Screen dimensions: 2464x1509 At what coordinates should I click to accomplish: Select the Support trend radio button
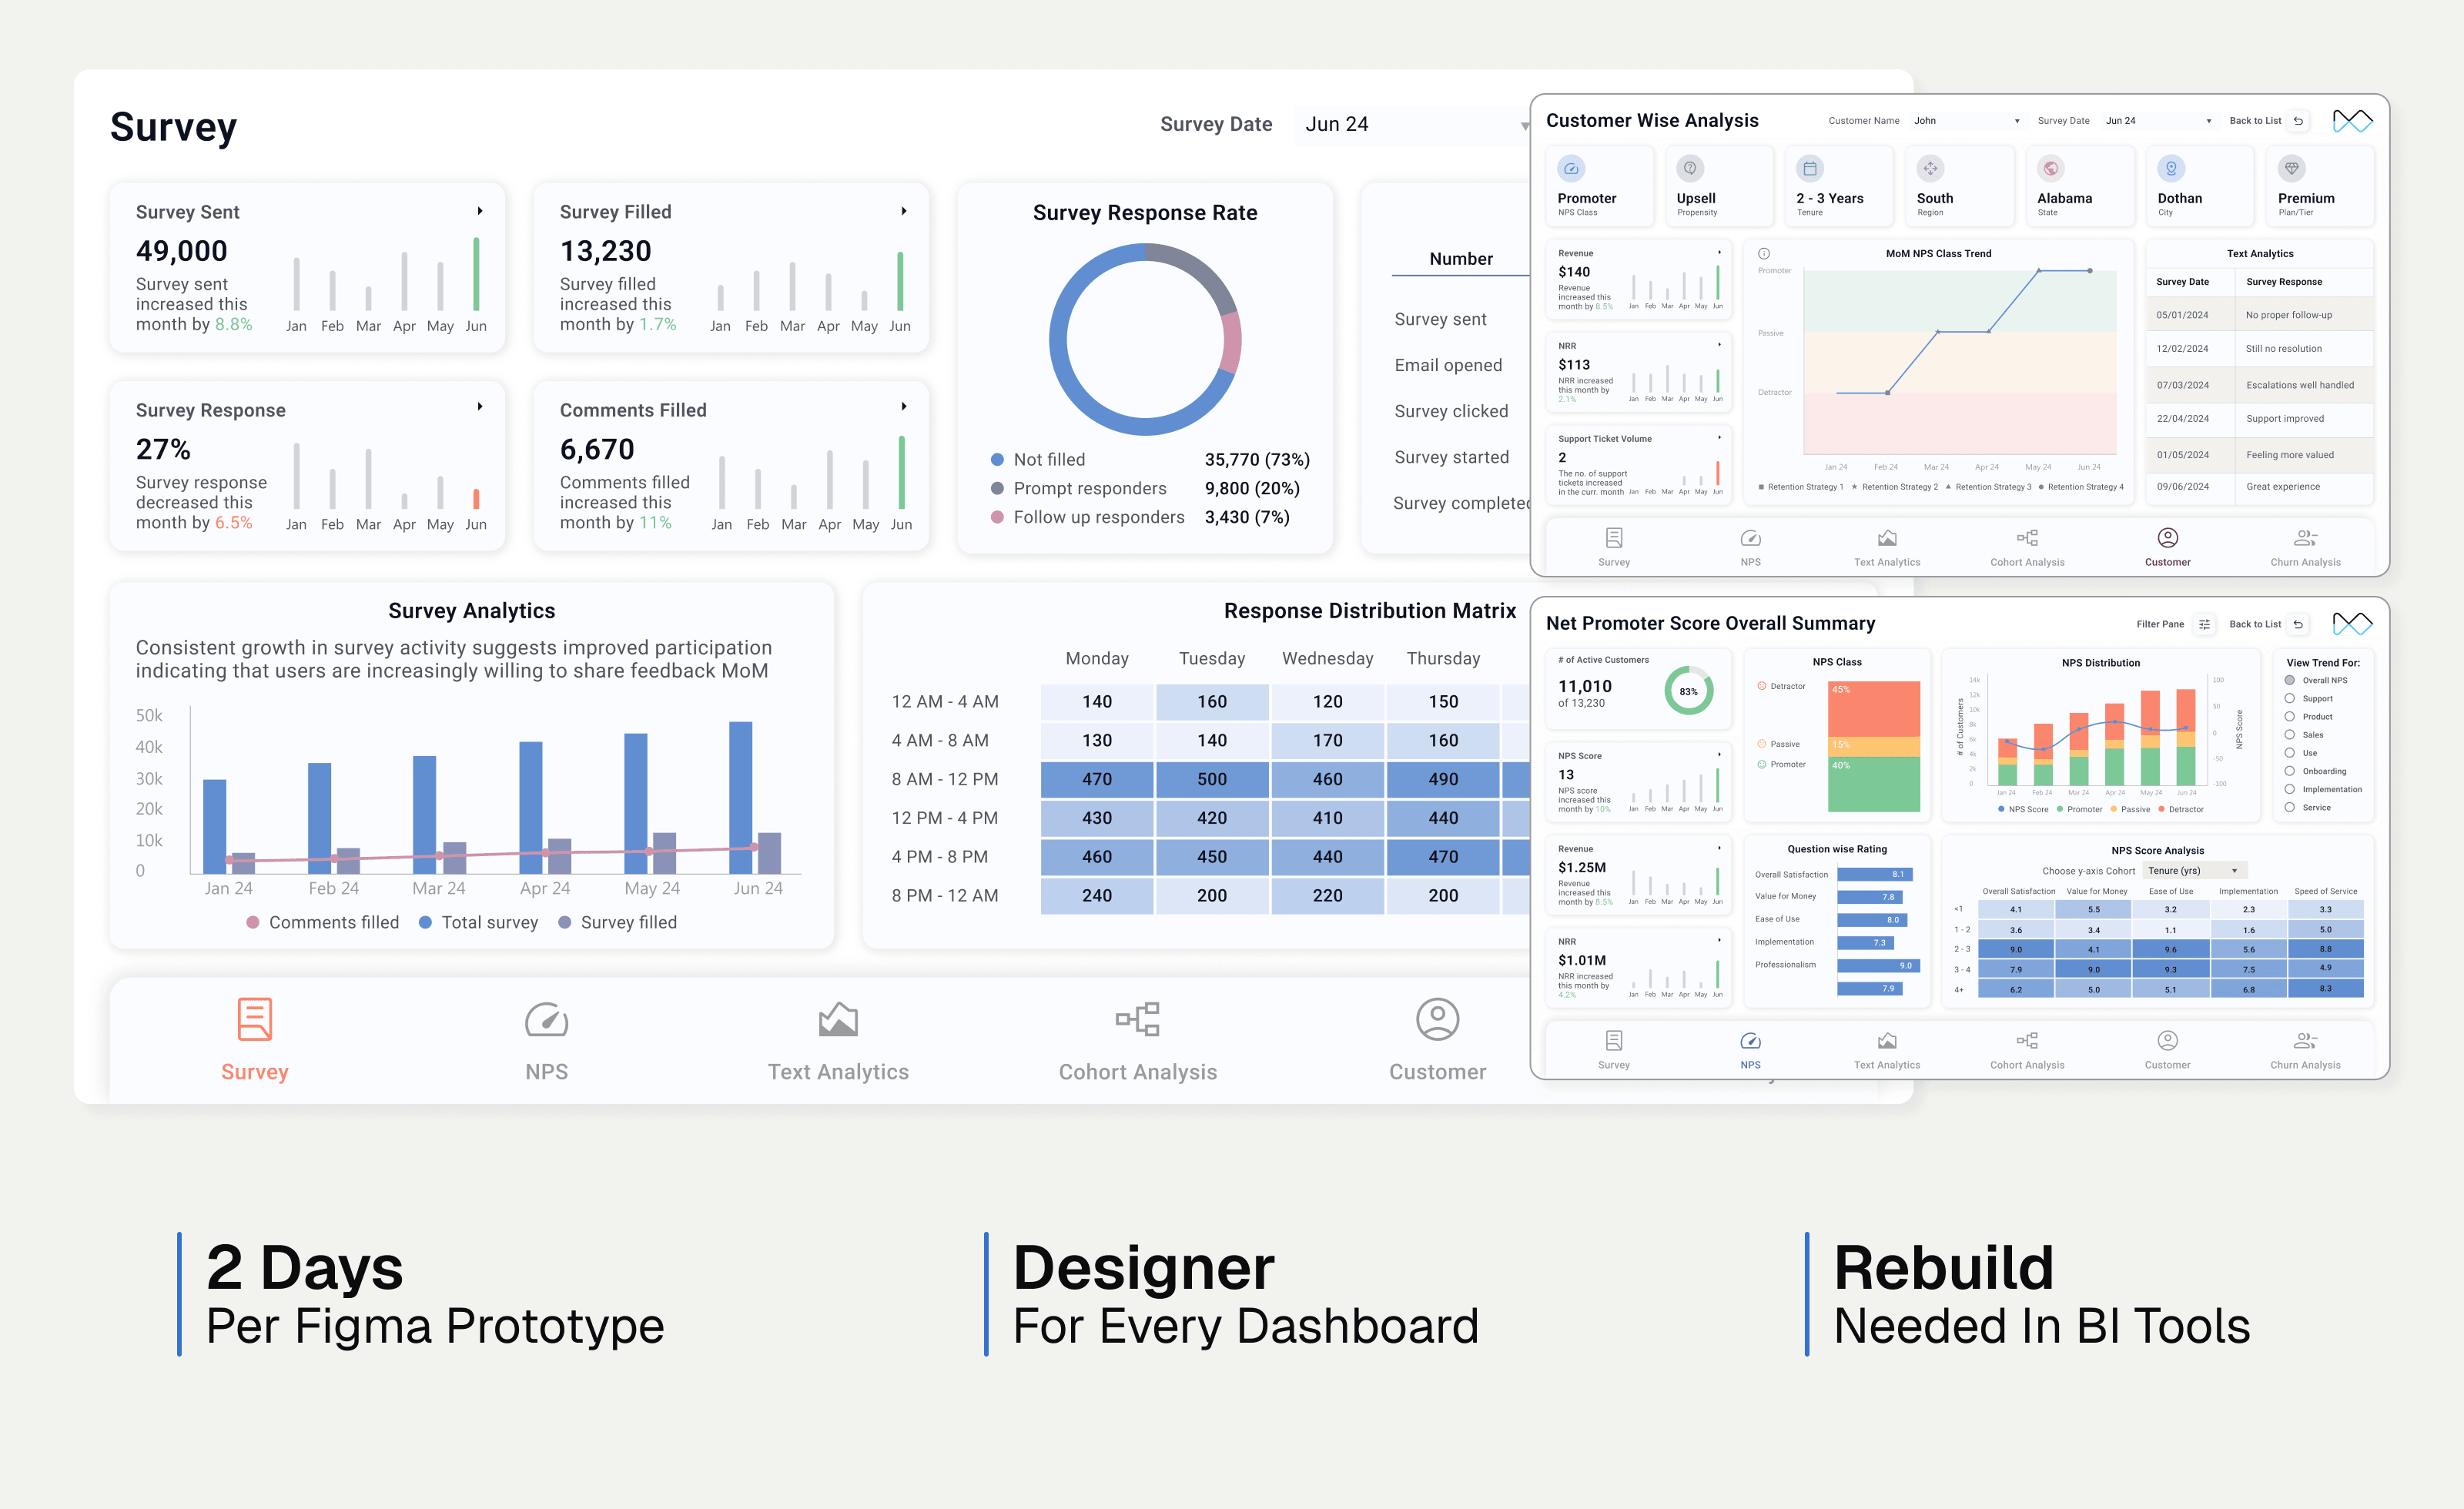click(x=2289, y=698)
